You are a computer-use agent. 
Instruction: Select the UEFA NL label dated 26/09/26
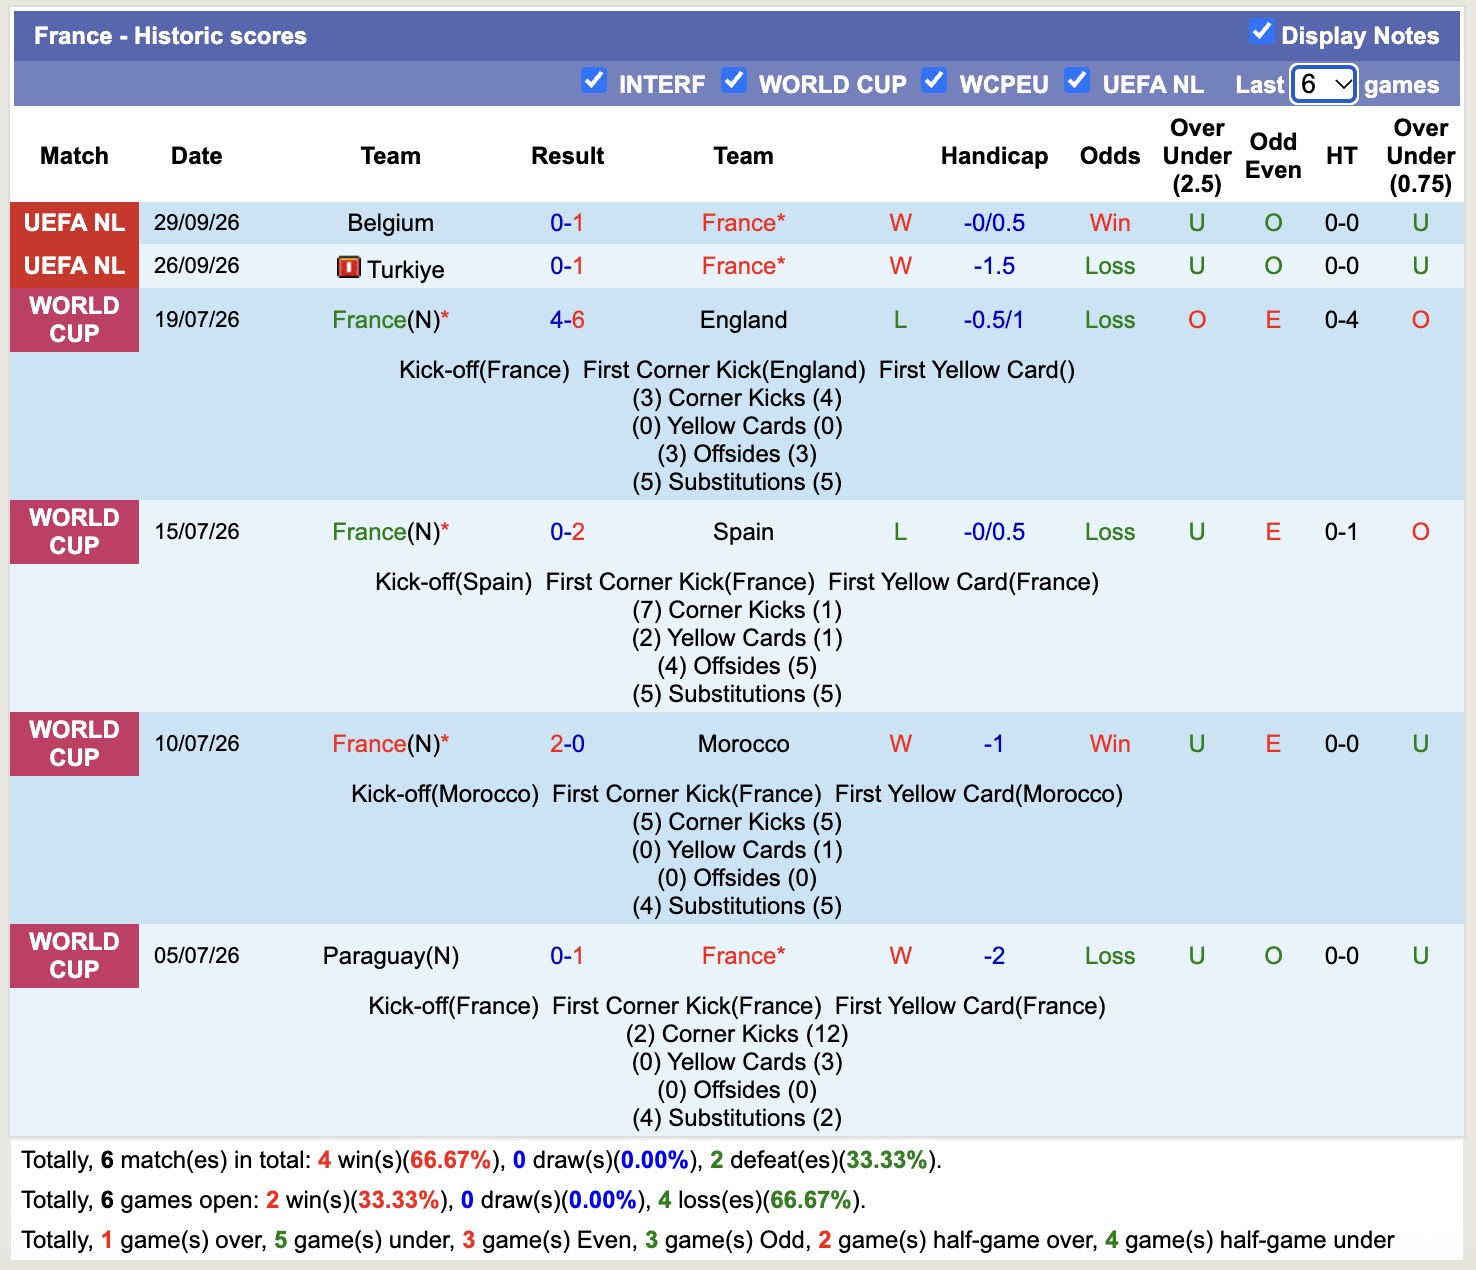tap(74, 266)
